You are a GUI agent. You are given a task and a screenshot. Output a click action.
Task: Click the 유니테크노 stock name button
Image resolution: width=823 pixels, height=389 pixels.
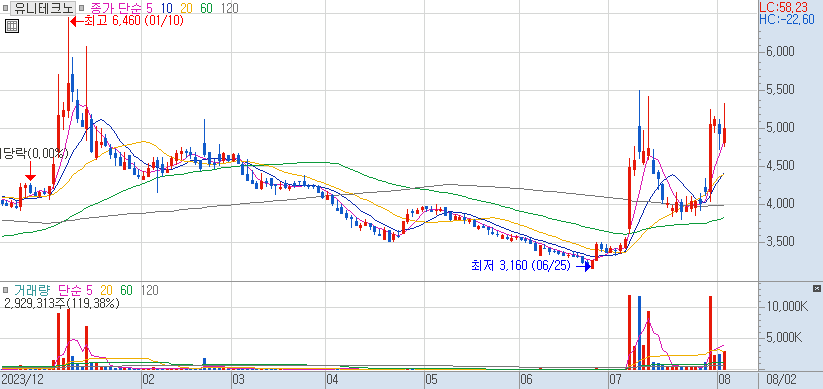click(x=43, y=8)
